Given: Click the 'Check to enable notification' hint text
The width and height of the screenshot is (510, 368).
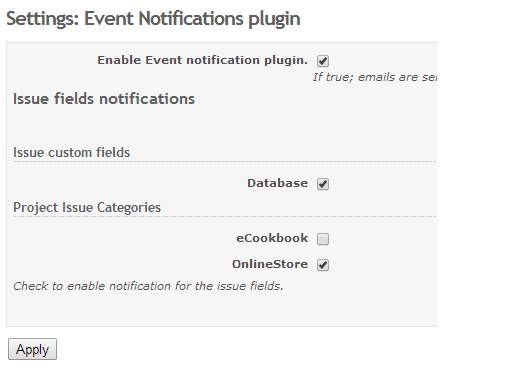Looking at the screenshot, I should 148,286.
